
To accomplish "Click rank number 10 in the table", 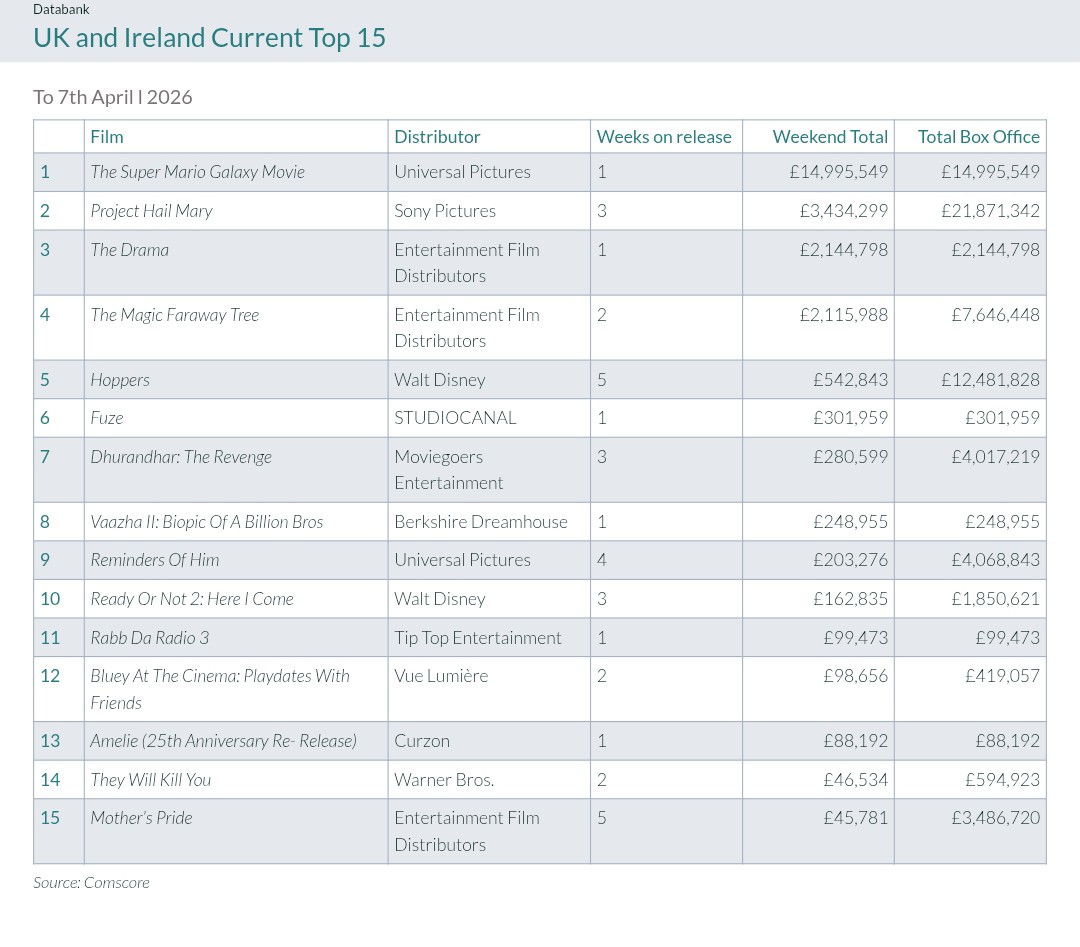I will point(50,599).
